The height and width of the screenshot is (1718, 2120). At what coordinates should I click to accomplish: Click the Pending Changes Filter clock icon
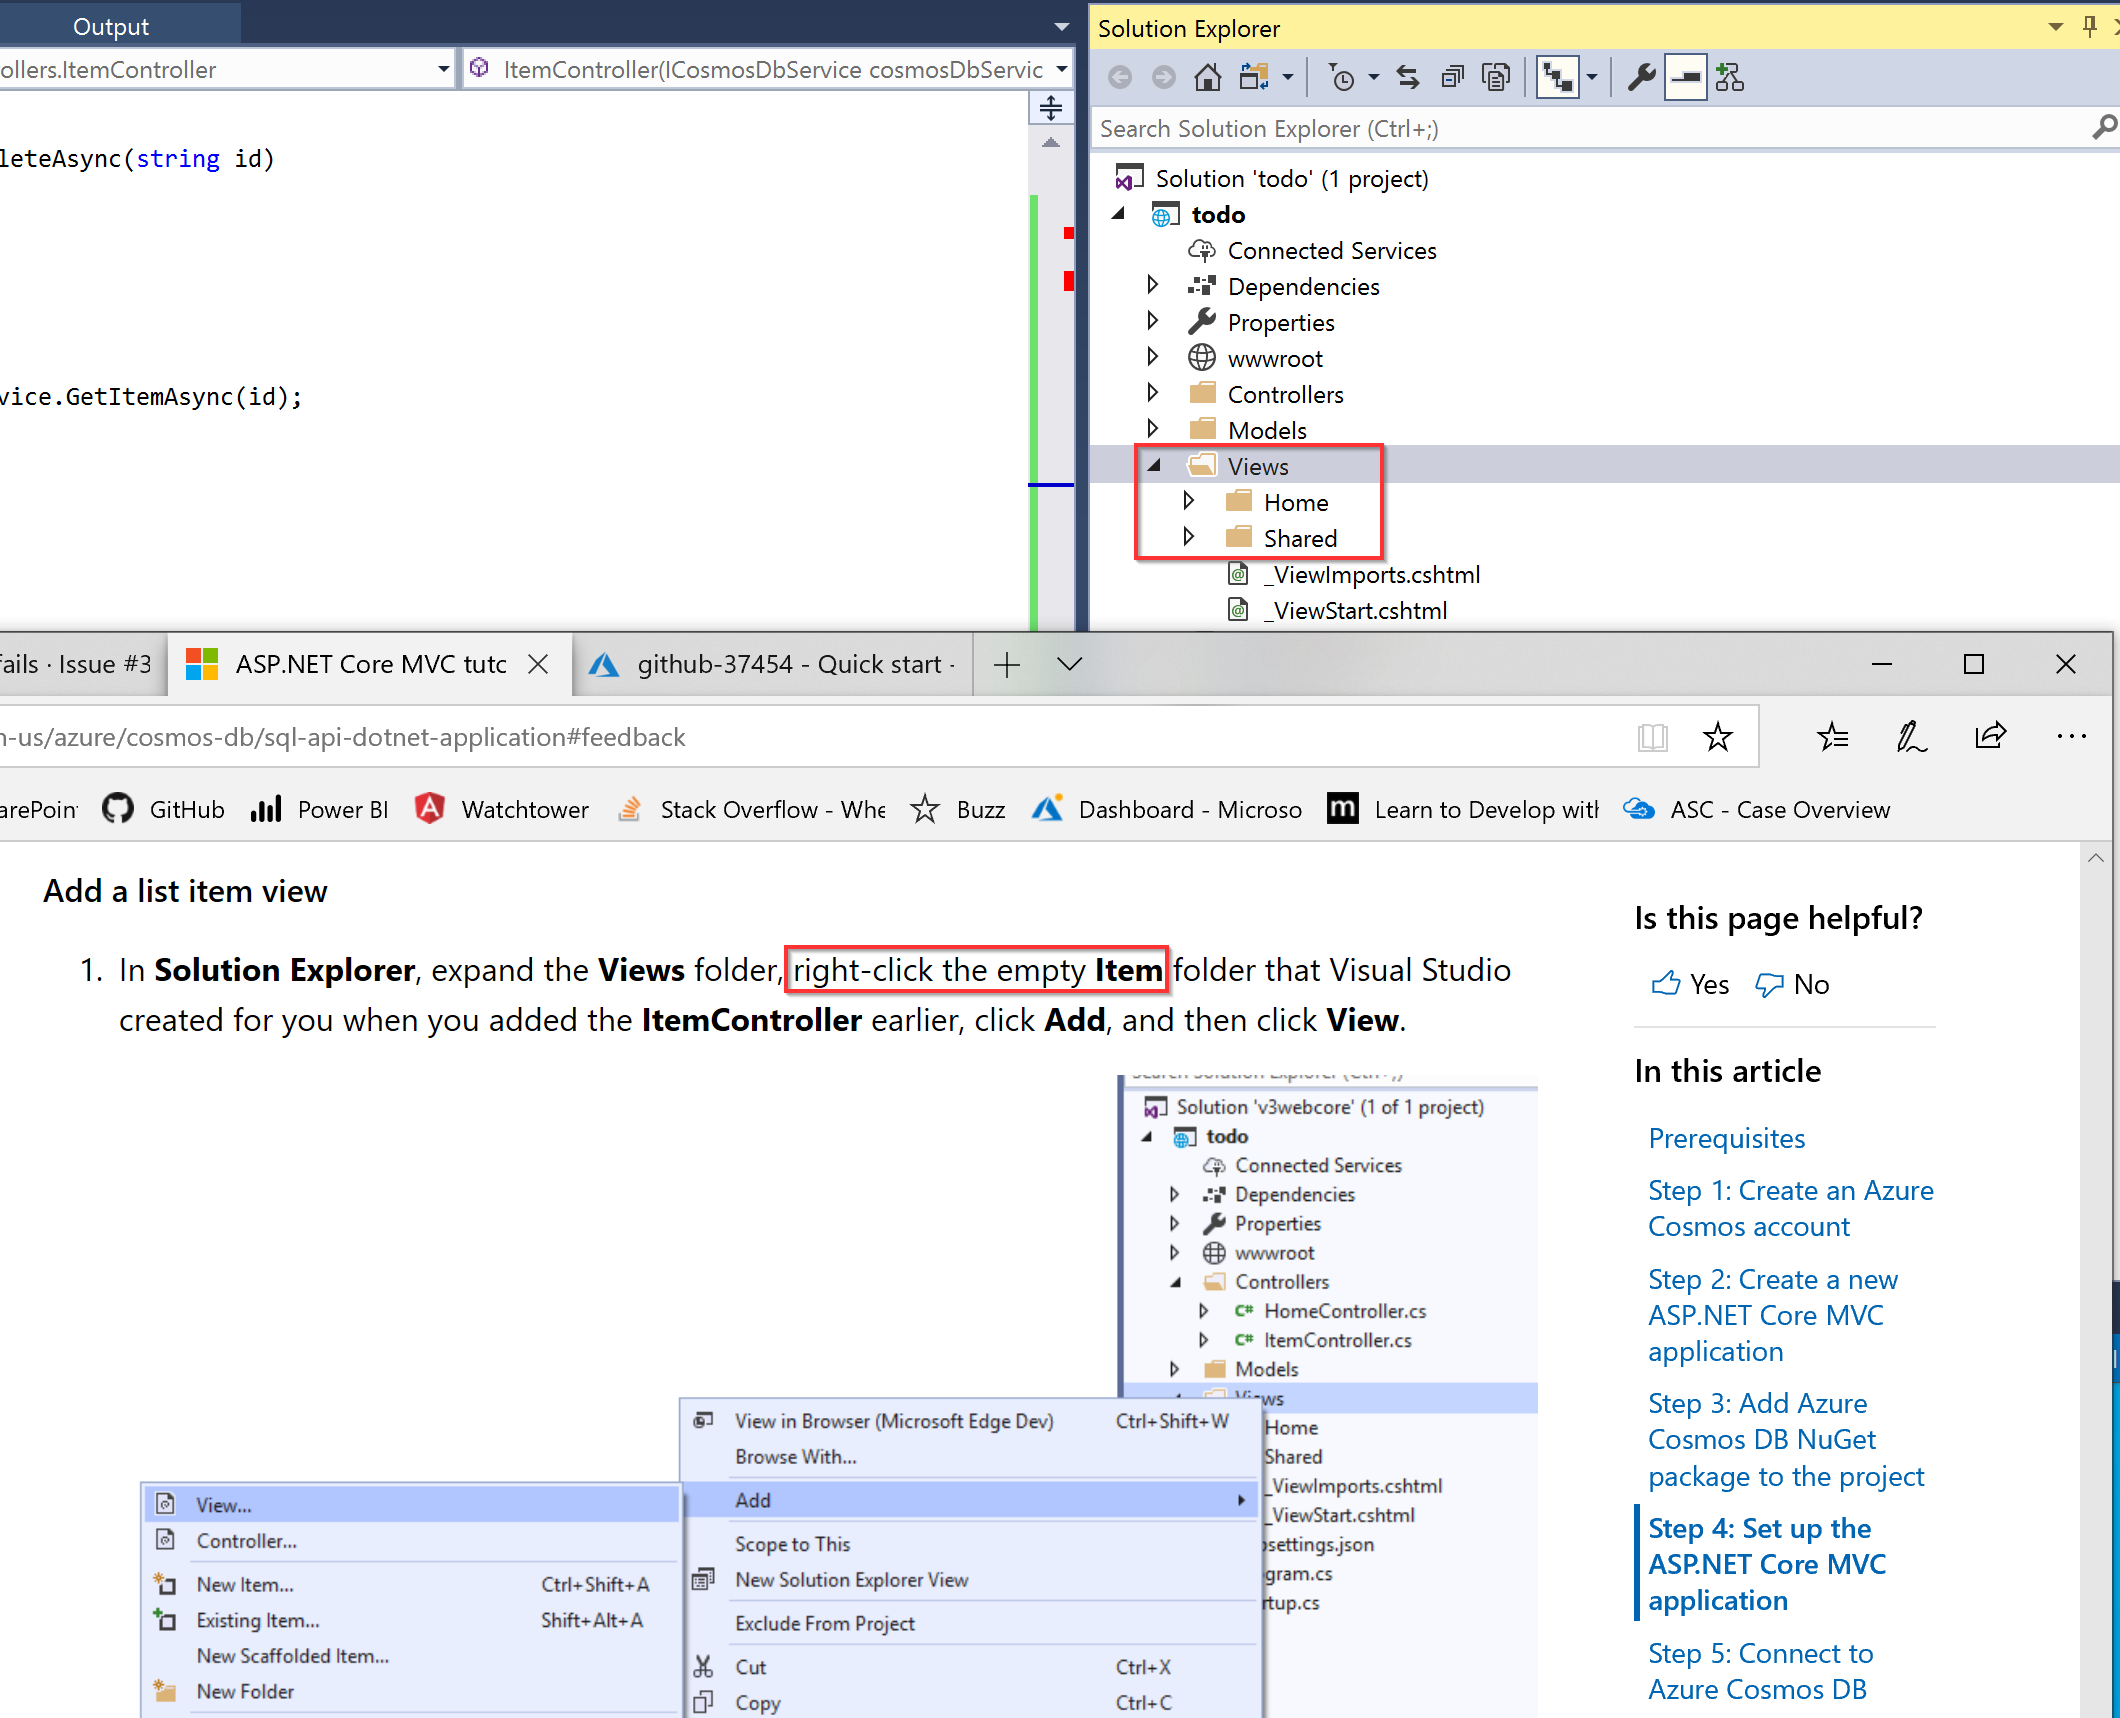1343,77
